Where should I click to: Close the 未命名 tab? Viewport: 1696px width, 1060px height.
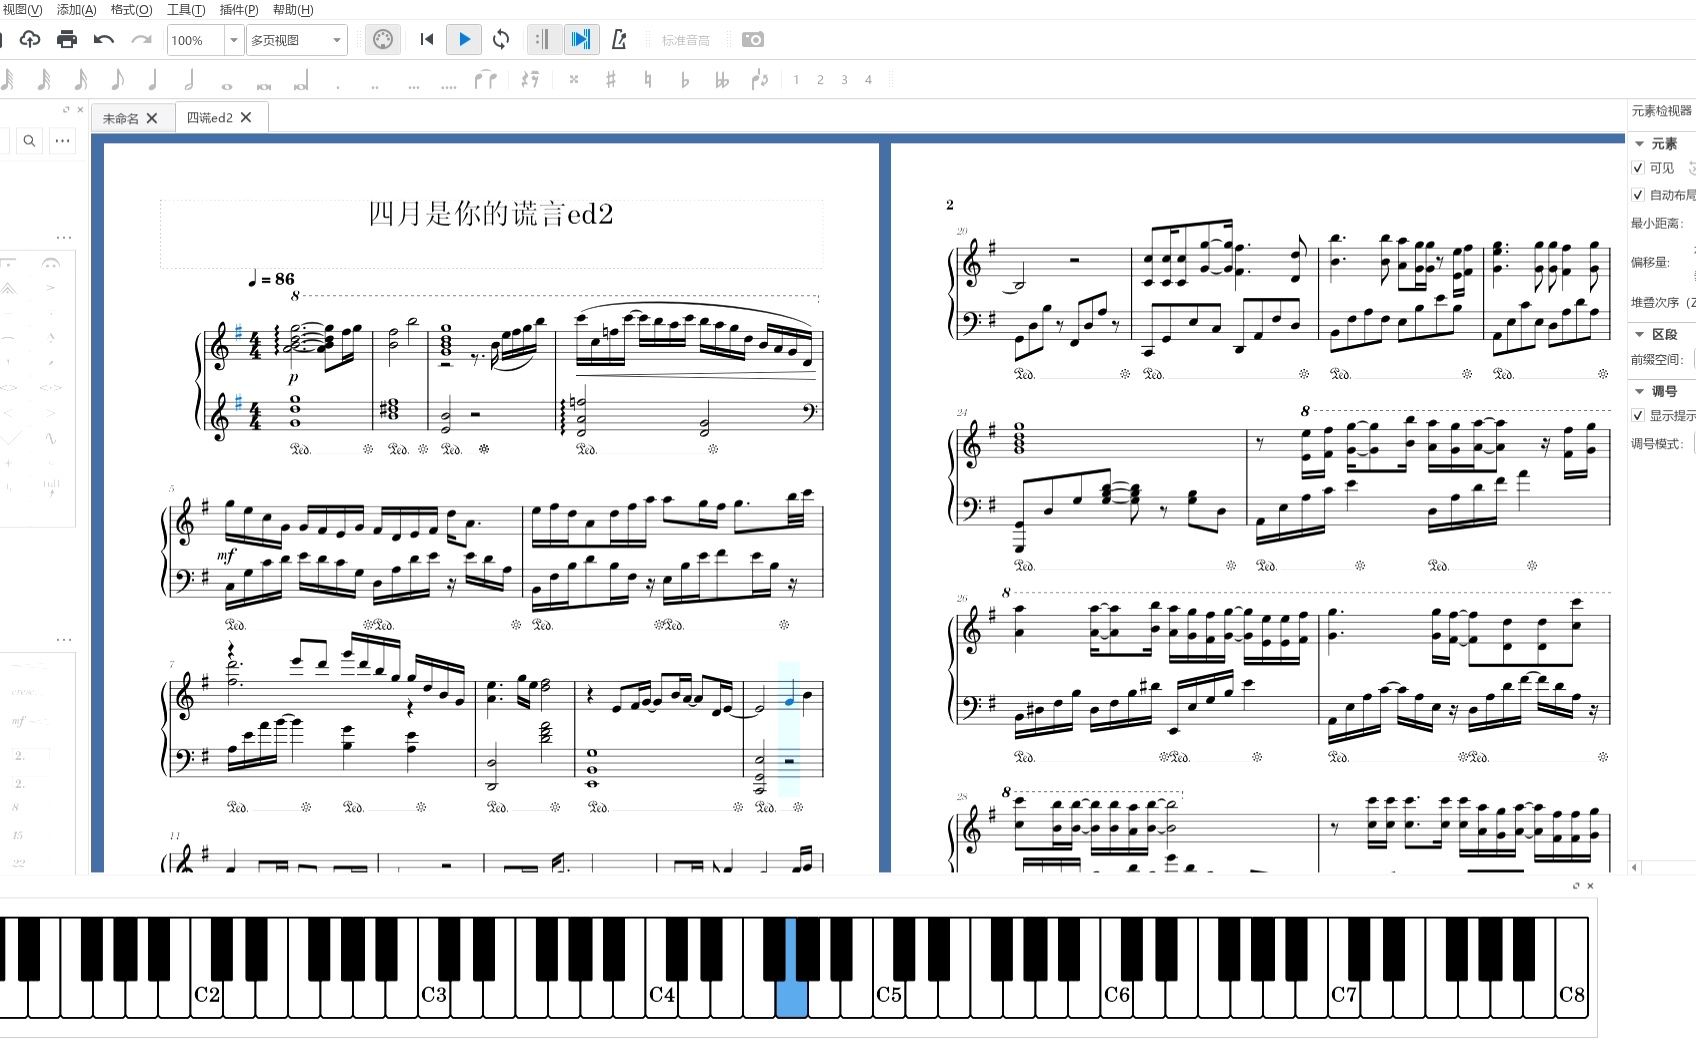click(152, 118)
